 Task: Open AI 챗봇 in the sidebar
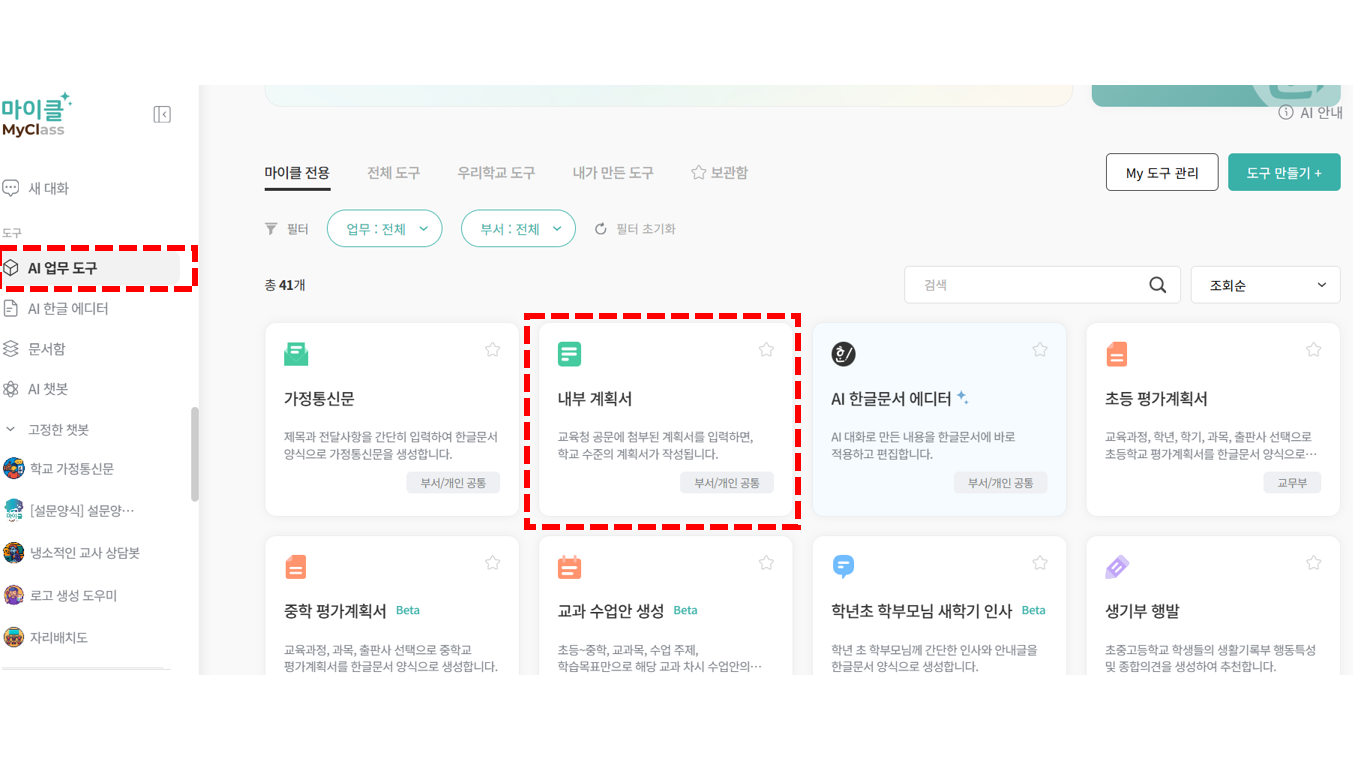coord(47,389)
